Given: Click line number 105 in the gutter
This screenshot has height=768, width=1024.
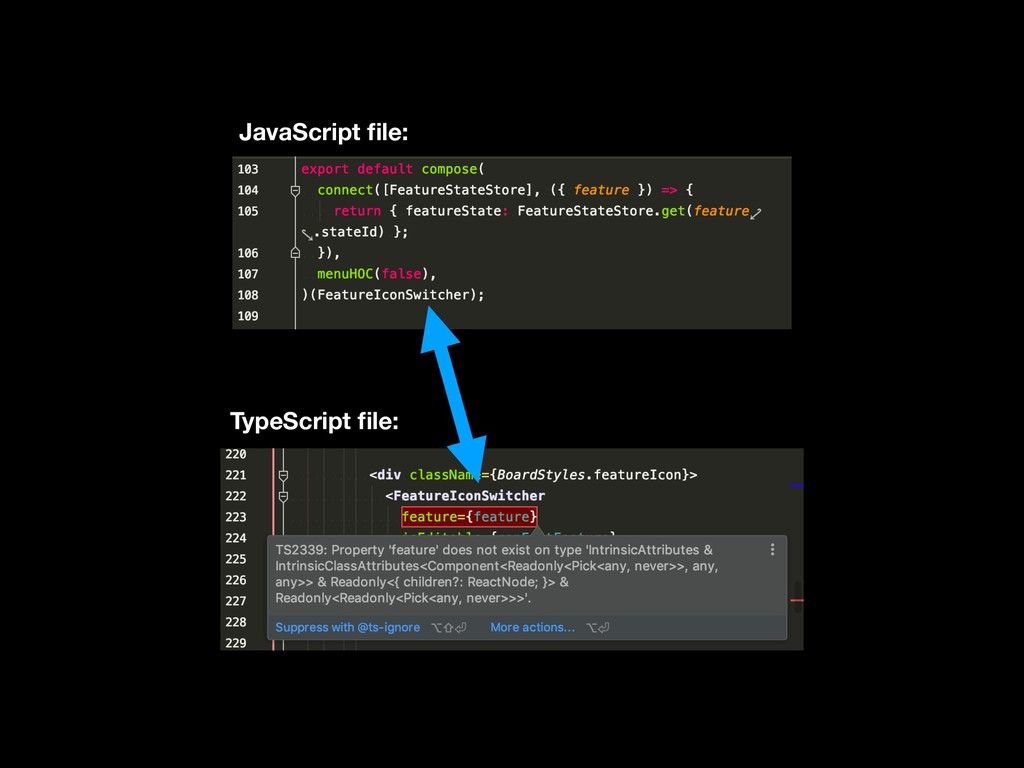Looking at the screenshot, I should tap(248, 211).
